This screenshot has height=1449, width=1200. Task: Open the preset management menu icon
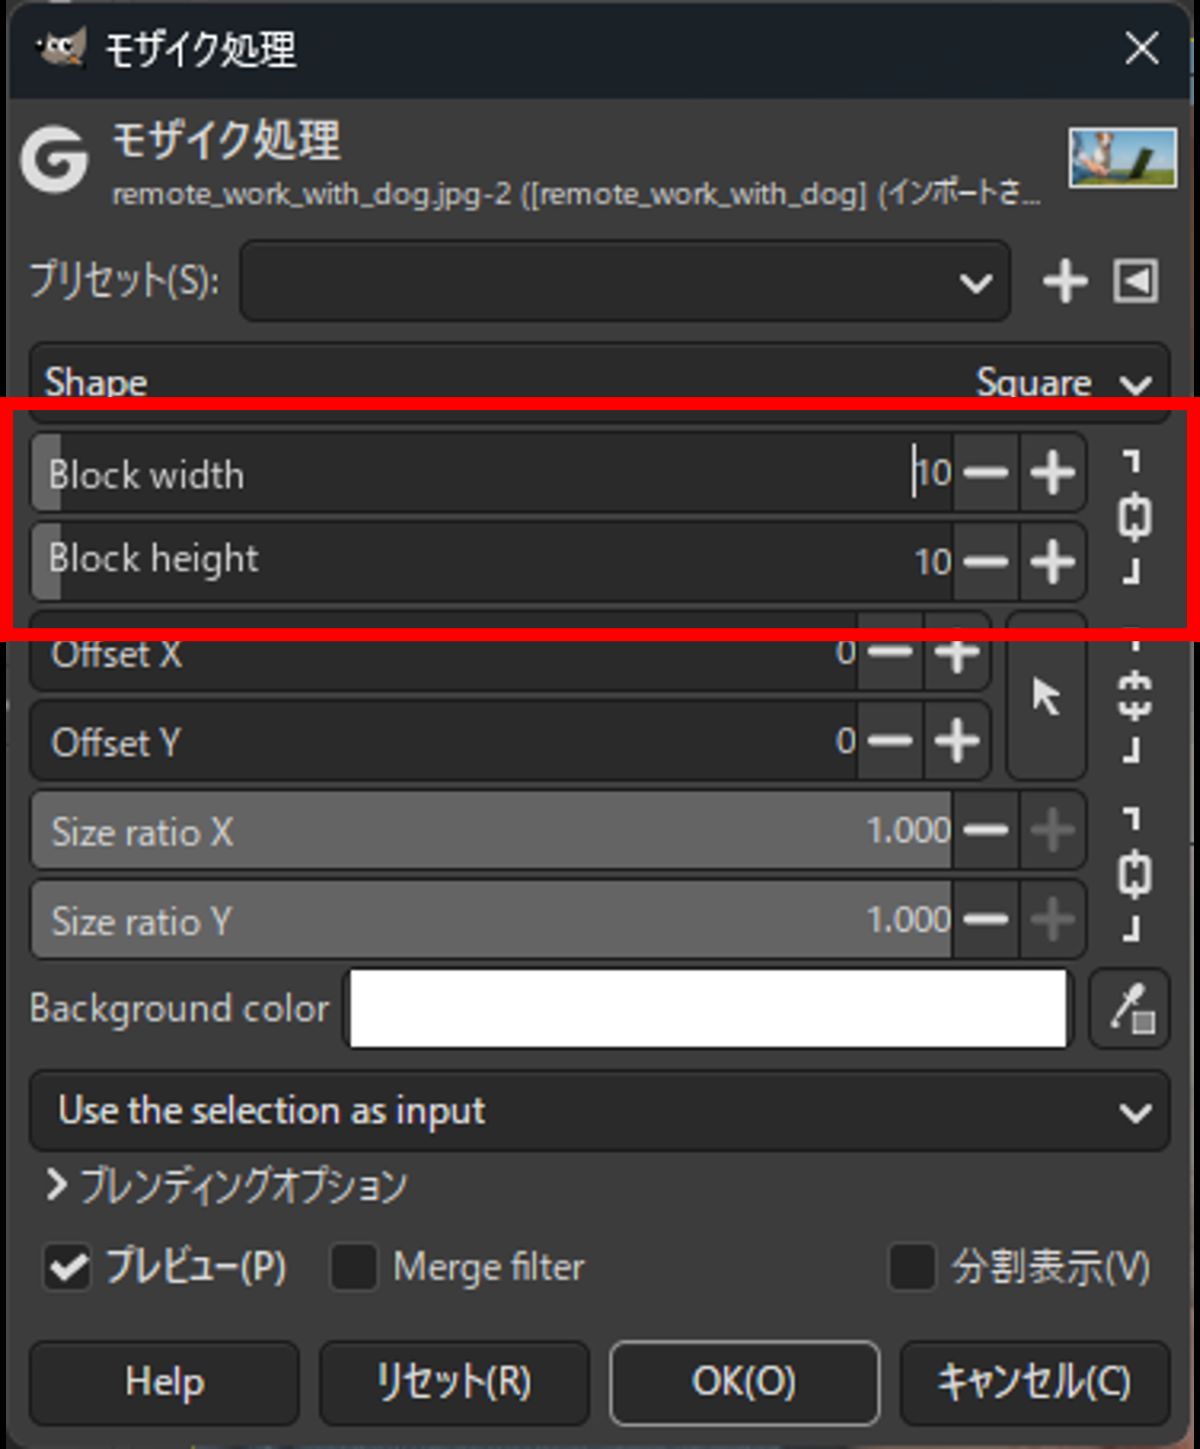[1136, 281]
